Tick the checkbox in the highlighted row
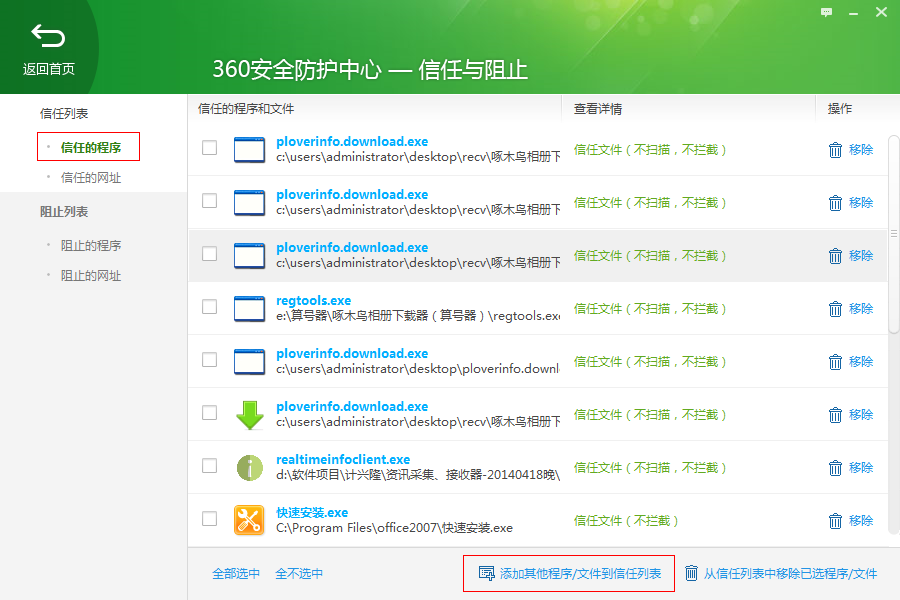900x600 pixels. pos(210,254)
